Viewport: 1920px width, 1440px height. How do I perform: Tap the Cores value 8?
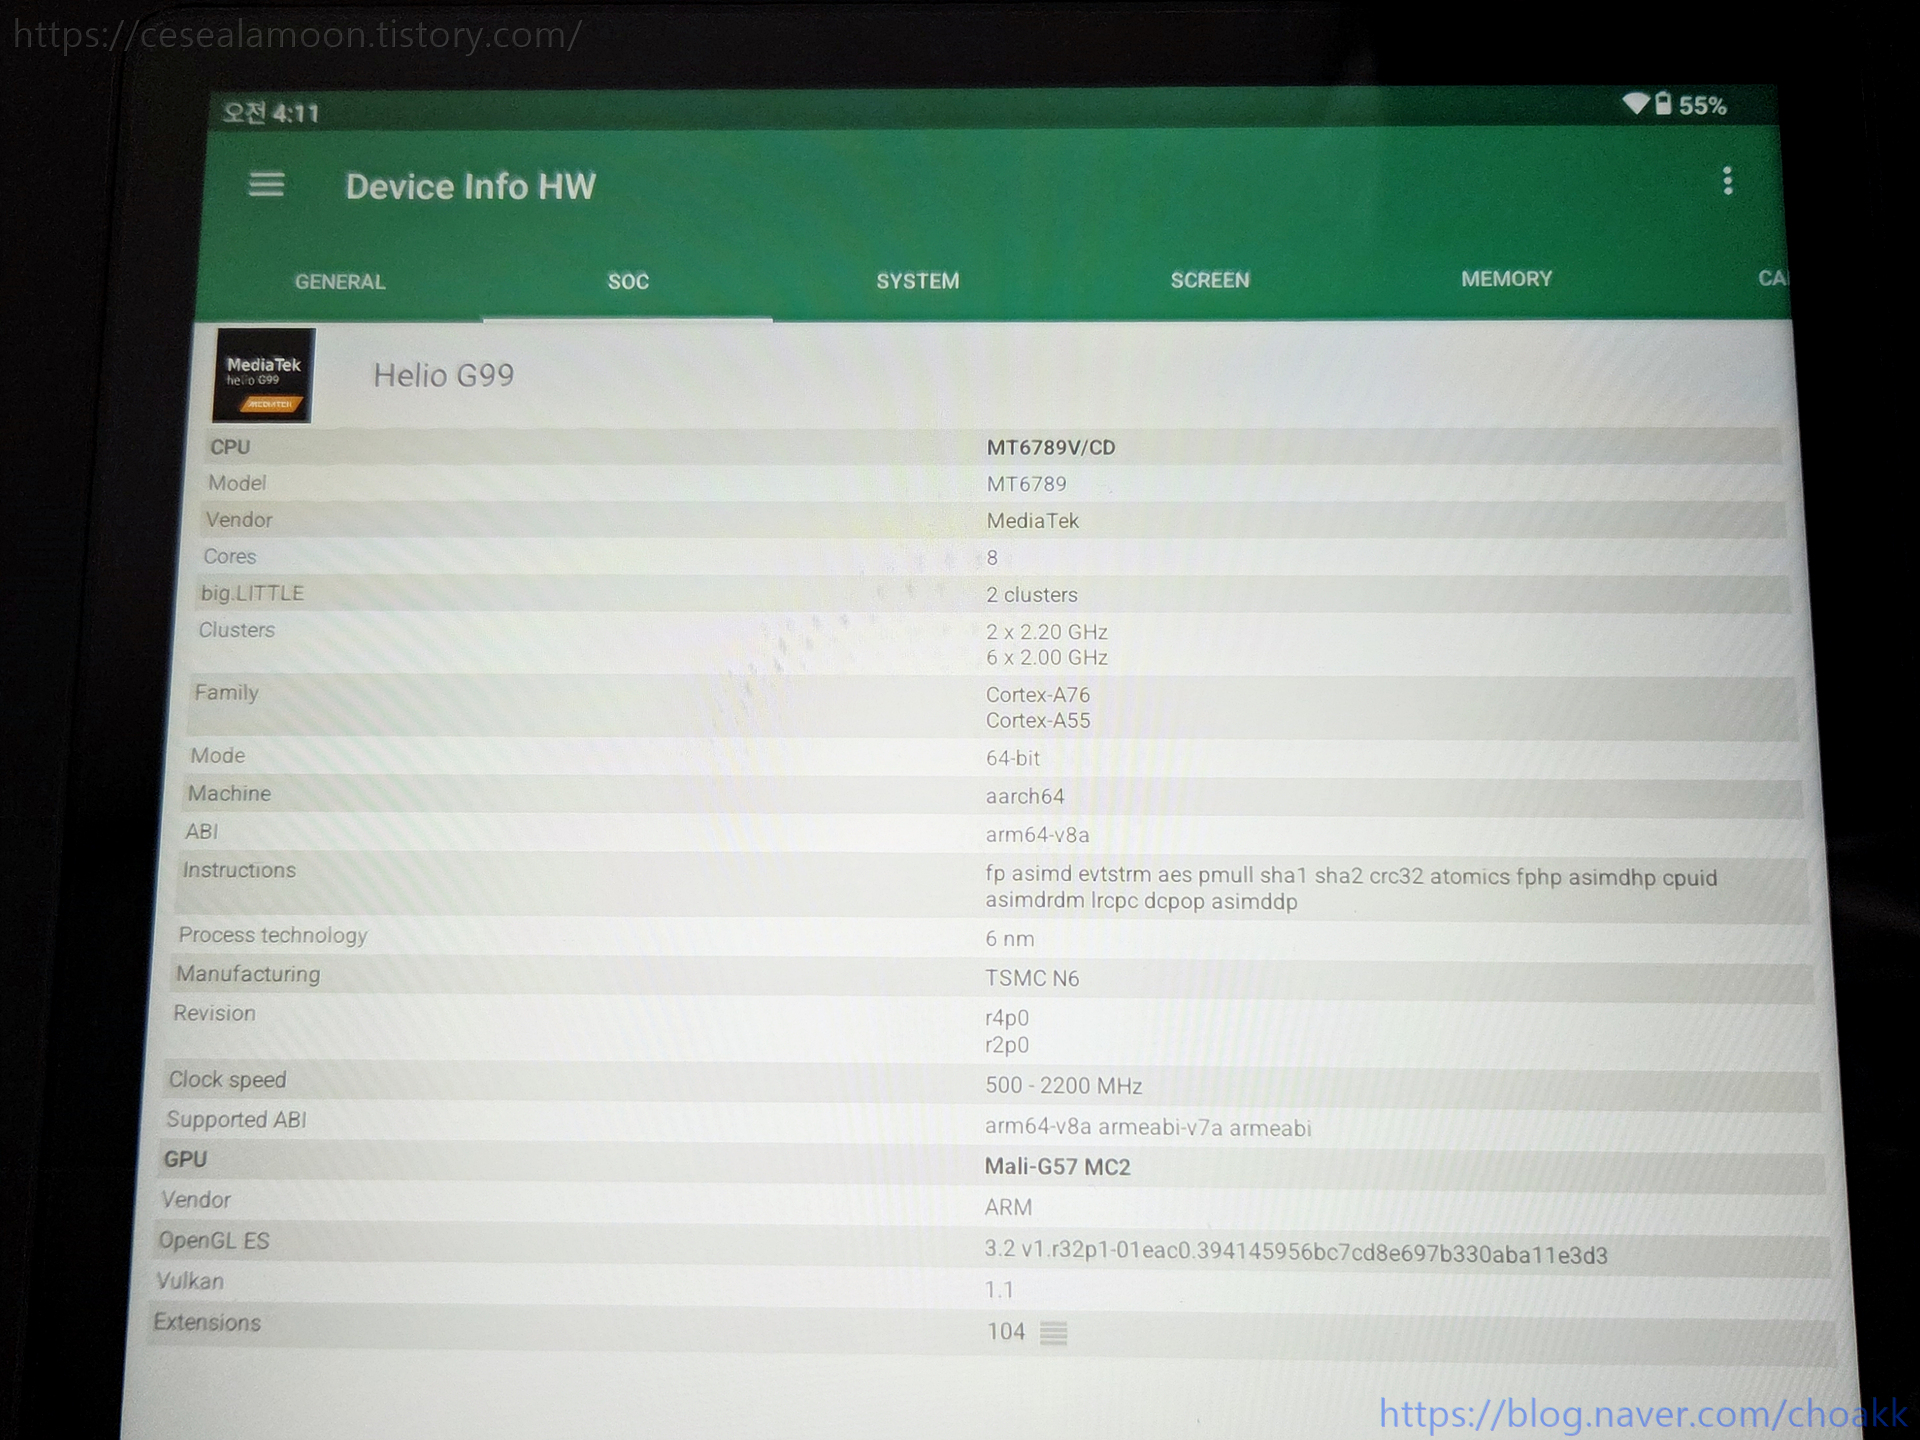click(992, 558)
